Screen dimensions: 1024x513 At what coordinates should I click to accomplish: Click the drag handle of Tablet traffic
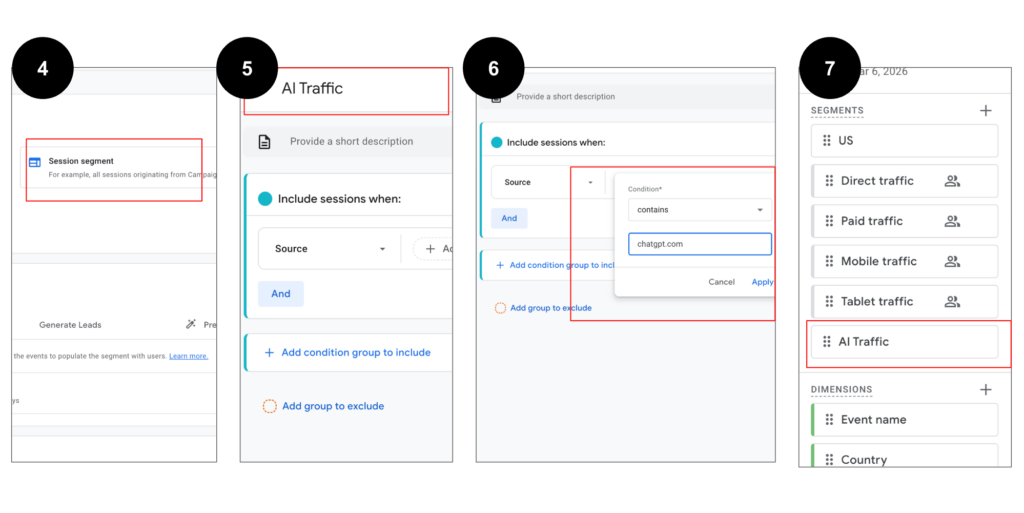click(829, 302)
